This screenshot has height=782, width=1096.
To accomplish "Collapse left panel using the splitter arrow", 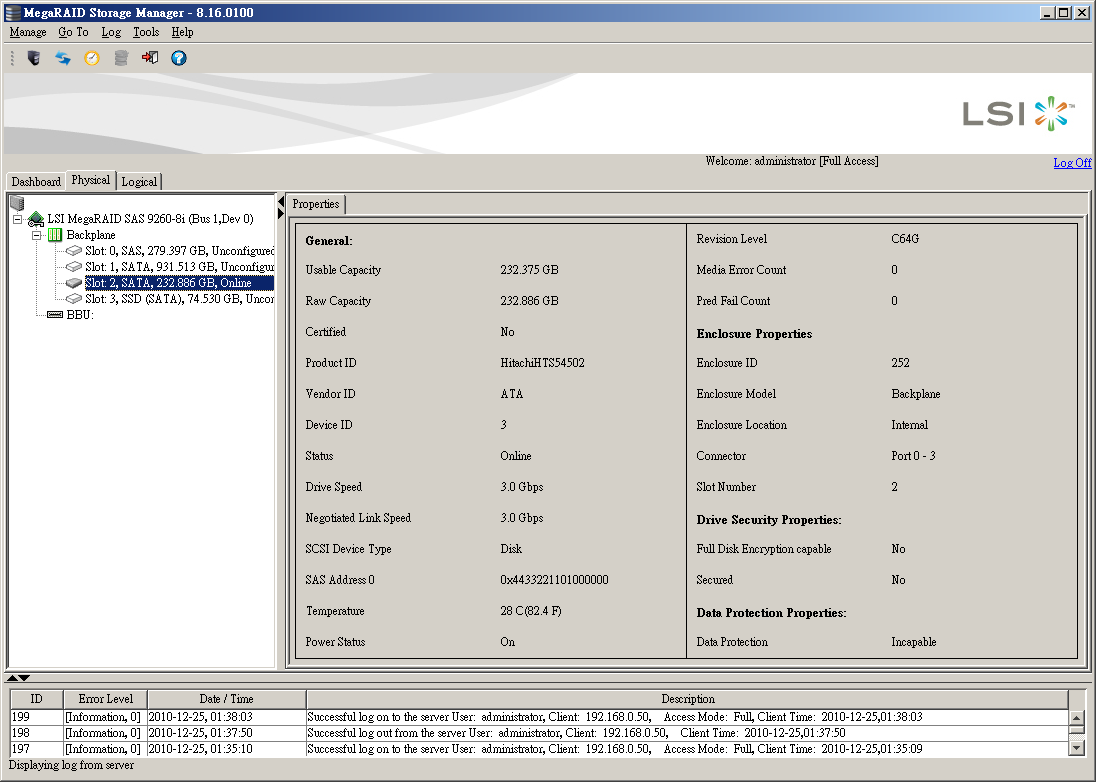I will (x=281, y=200).
